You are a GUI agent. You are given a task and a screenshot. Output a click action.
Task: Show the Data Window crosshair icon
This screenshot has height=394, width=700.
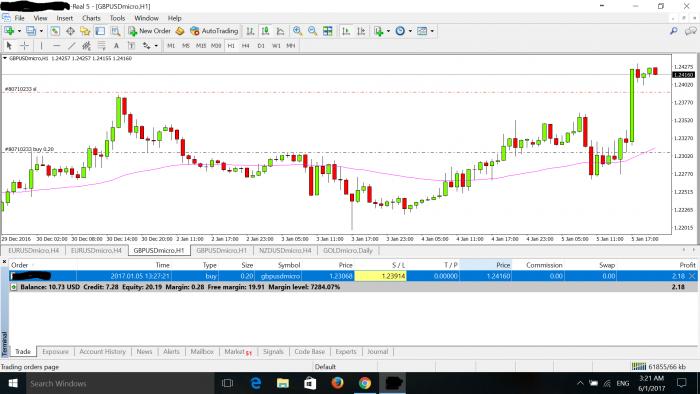point(70,31)
